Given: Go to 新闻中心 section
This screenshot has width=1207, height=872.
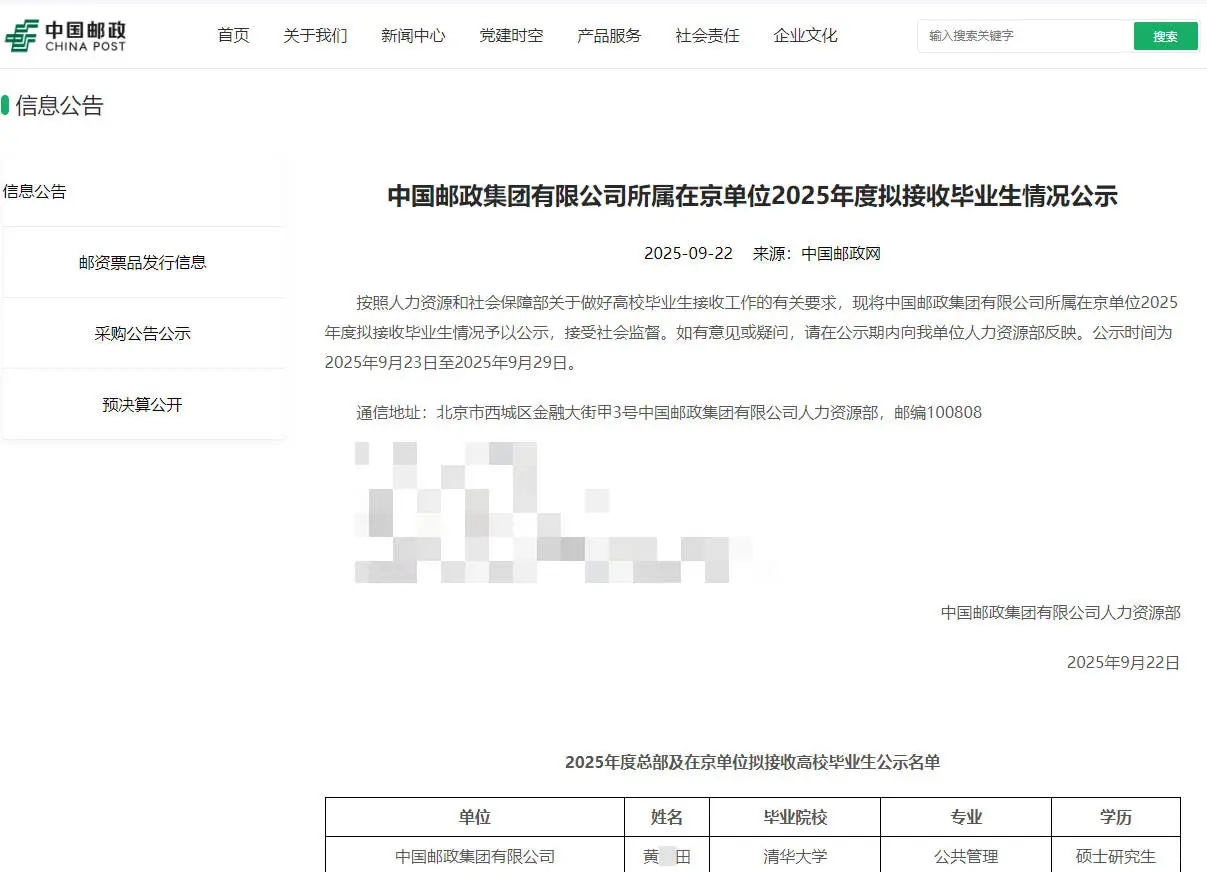Looking at the screenshot, I should tap(413, 36).
